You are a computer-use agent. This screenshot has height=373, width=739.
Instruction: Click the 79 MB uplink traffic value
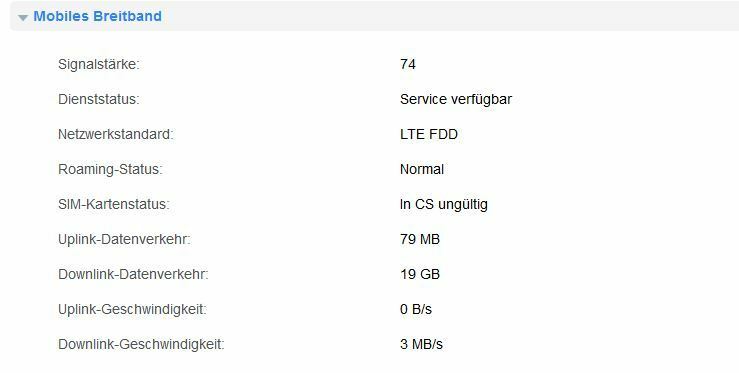(420, 239)
